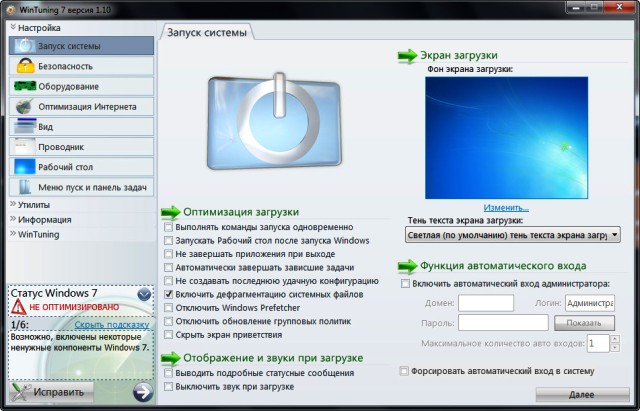Decrease Максимальное количество авто входов stepper
Image resolution: width=640 pixels, height=411 pixels.
click(615, 348)
